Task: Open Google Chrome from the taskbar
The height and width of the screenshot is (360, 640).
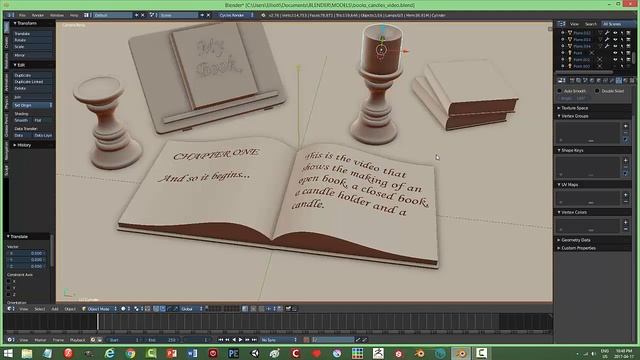Action: (x=130, y=353)
